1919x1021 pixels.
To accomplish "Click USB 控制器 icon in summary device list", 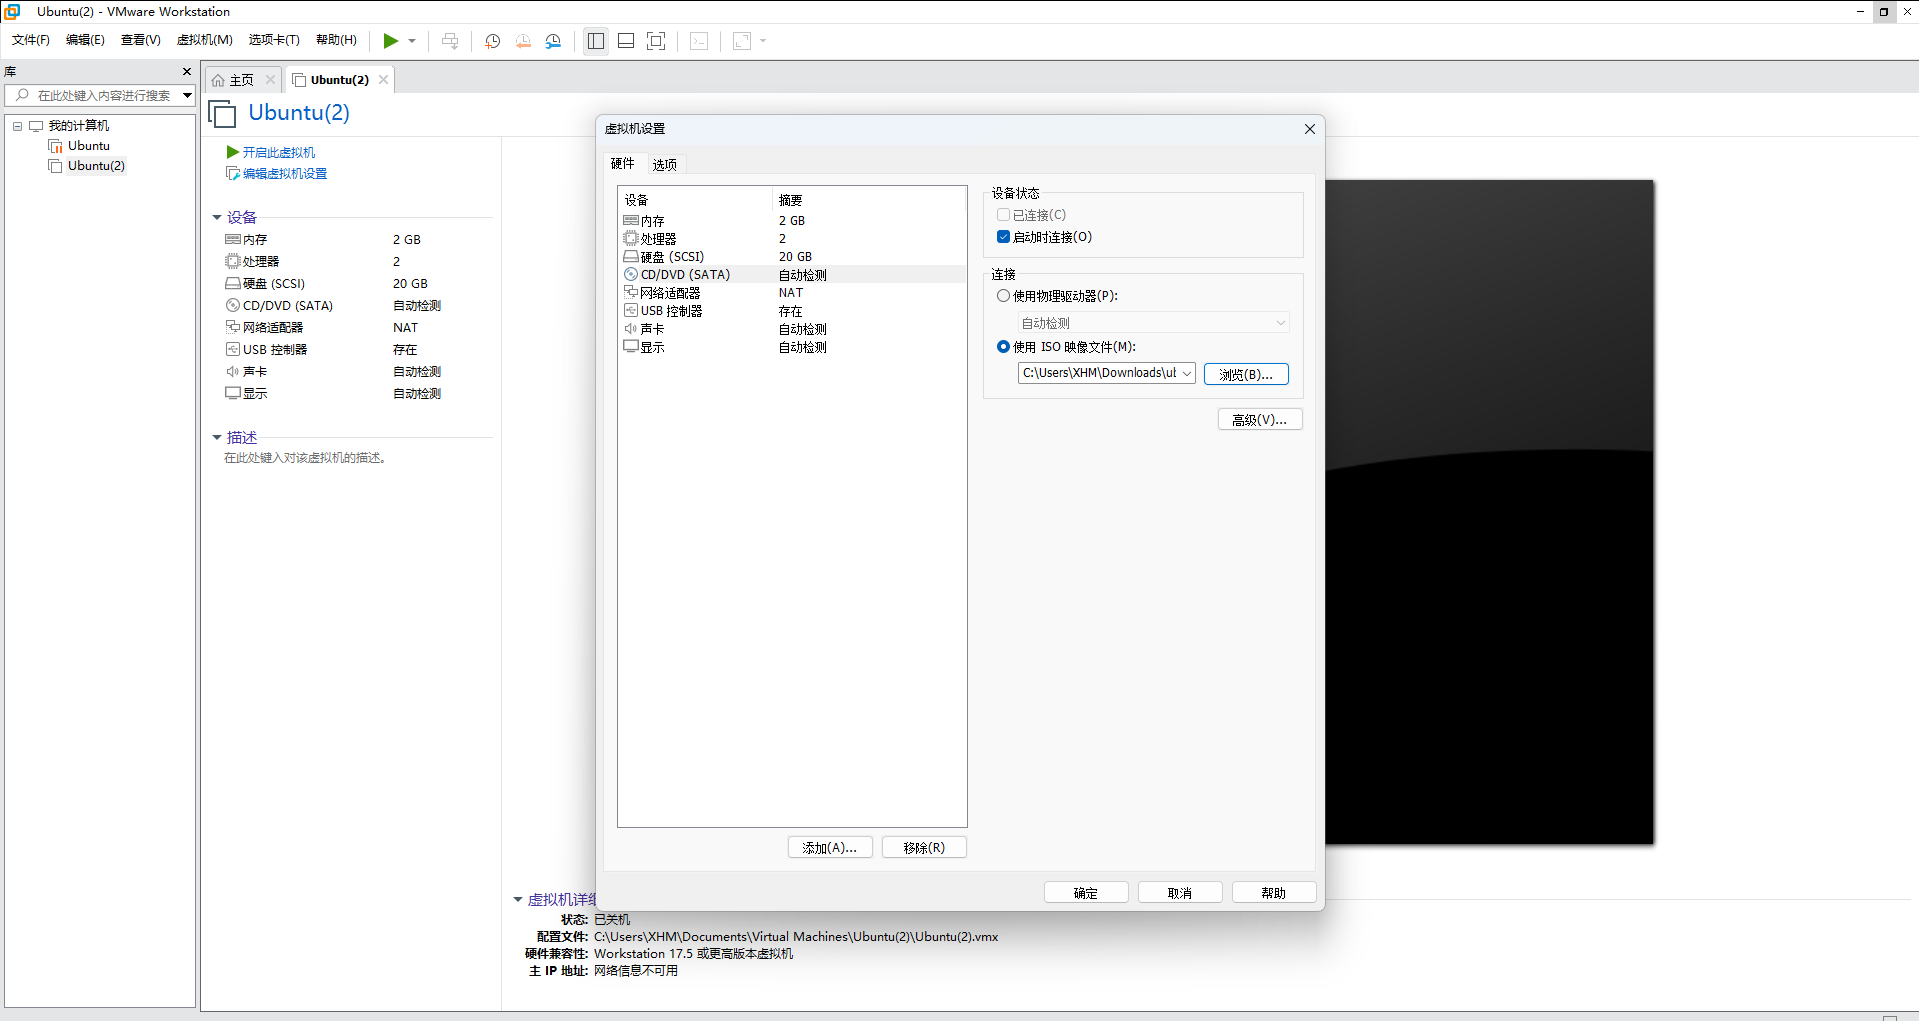I will pos(233,350).
